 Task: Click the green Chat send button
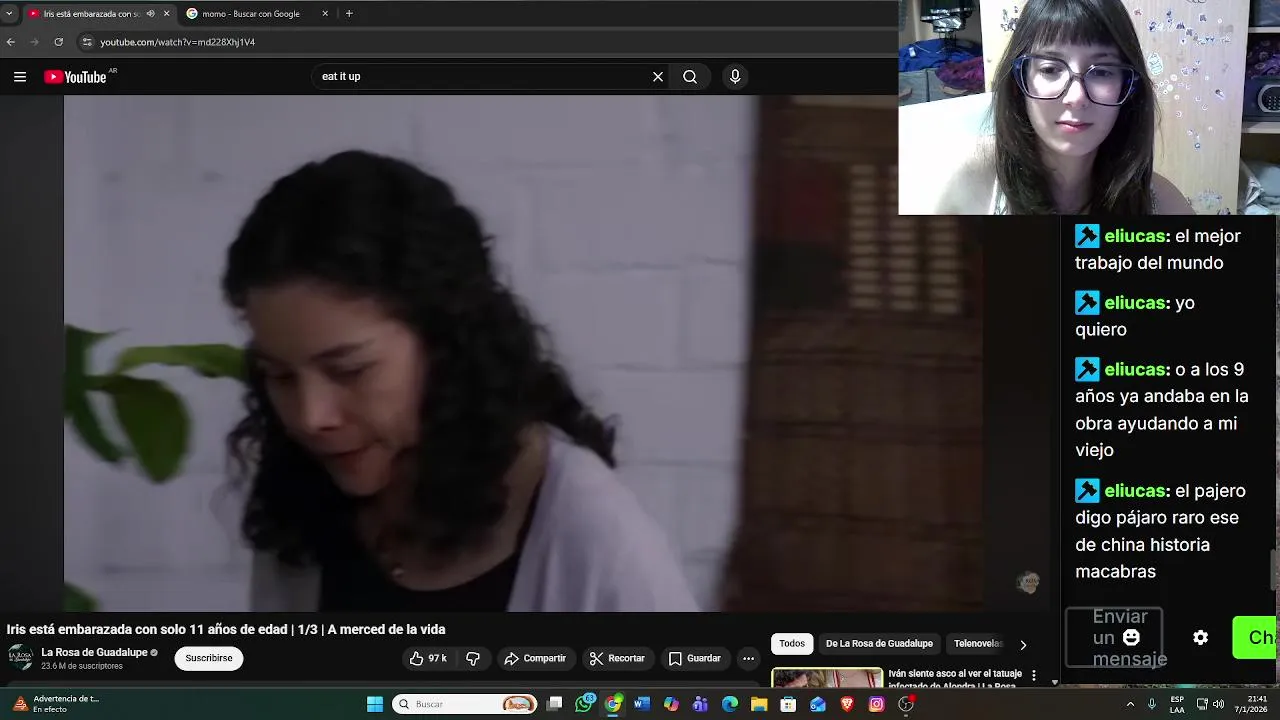[x=1256, y=638]
